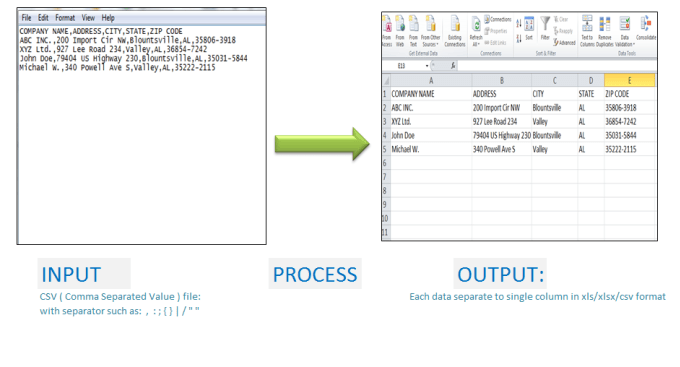Click cell with zip 35031-5844

[x=629, y=135]
